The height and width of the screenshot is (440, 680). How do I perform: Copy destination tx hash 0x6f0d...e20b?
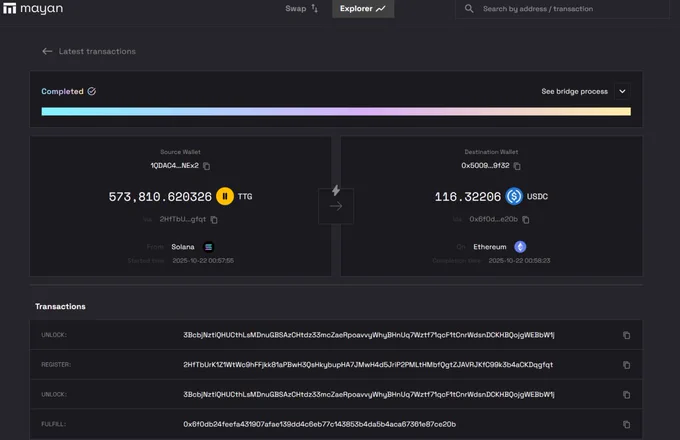[x=526, y=220]
